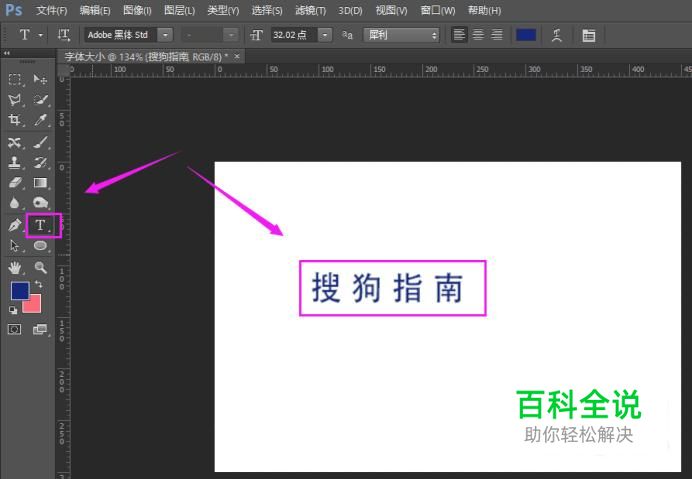692x479 pixels.
Task: Select the Blur tool
Action: tap(15, 203)
